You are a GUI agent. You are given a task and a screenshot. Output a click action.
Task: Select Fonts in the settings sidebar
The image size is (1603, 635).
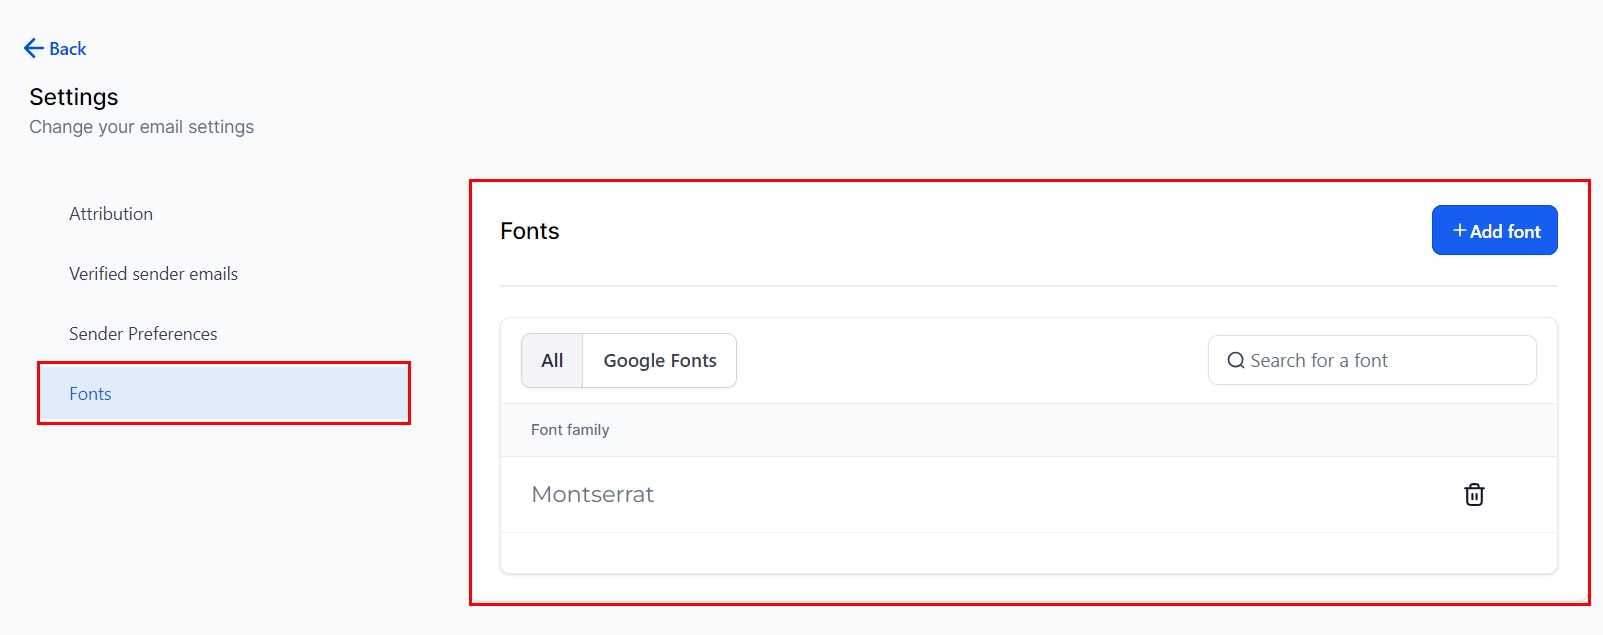90,394
